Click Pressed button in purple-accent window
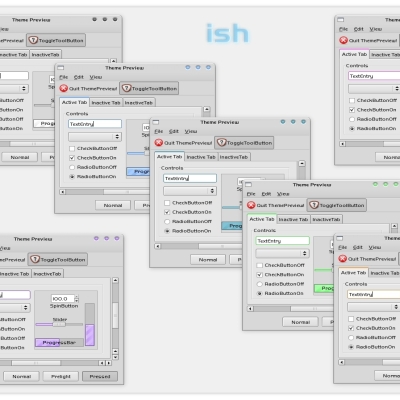The height and width of the screenshot is (400, 400). click(x=100, y=376)
